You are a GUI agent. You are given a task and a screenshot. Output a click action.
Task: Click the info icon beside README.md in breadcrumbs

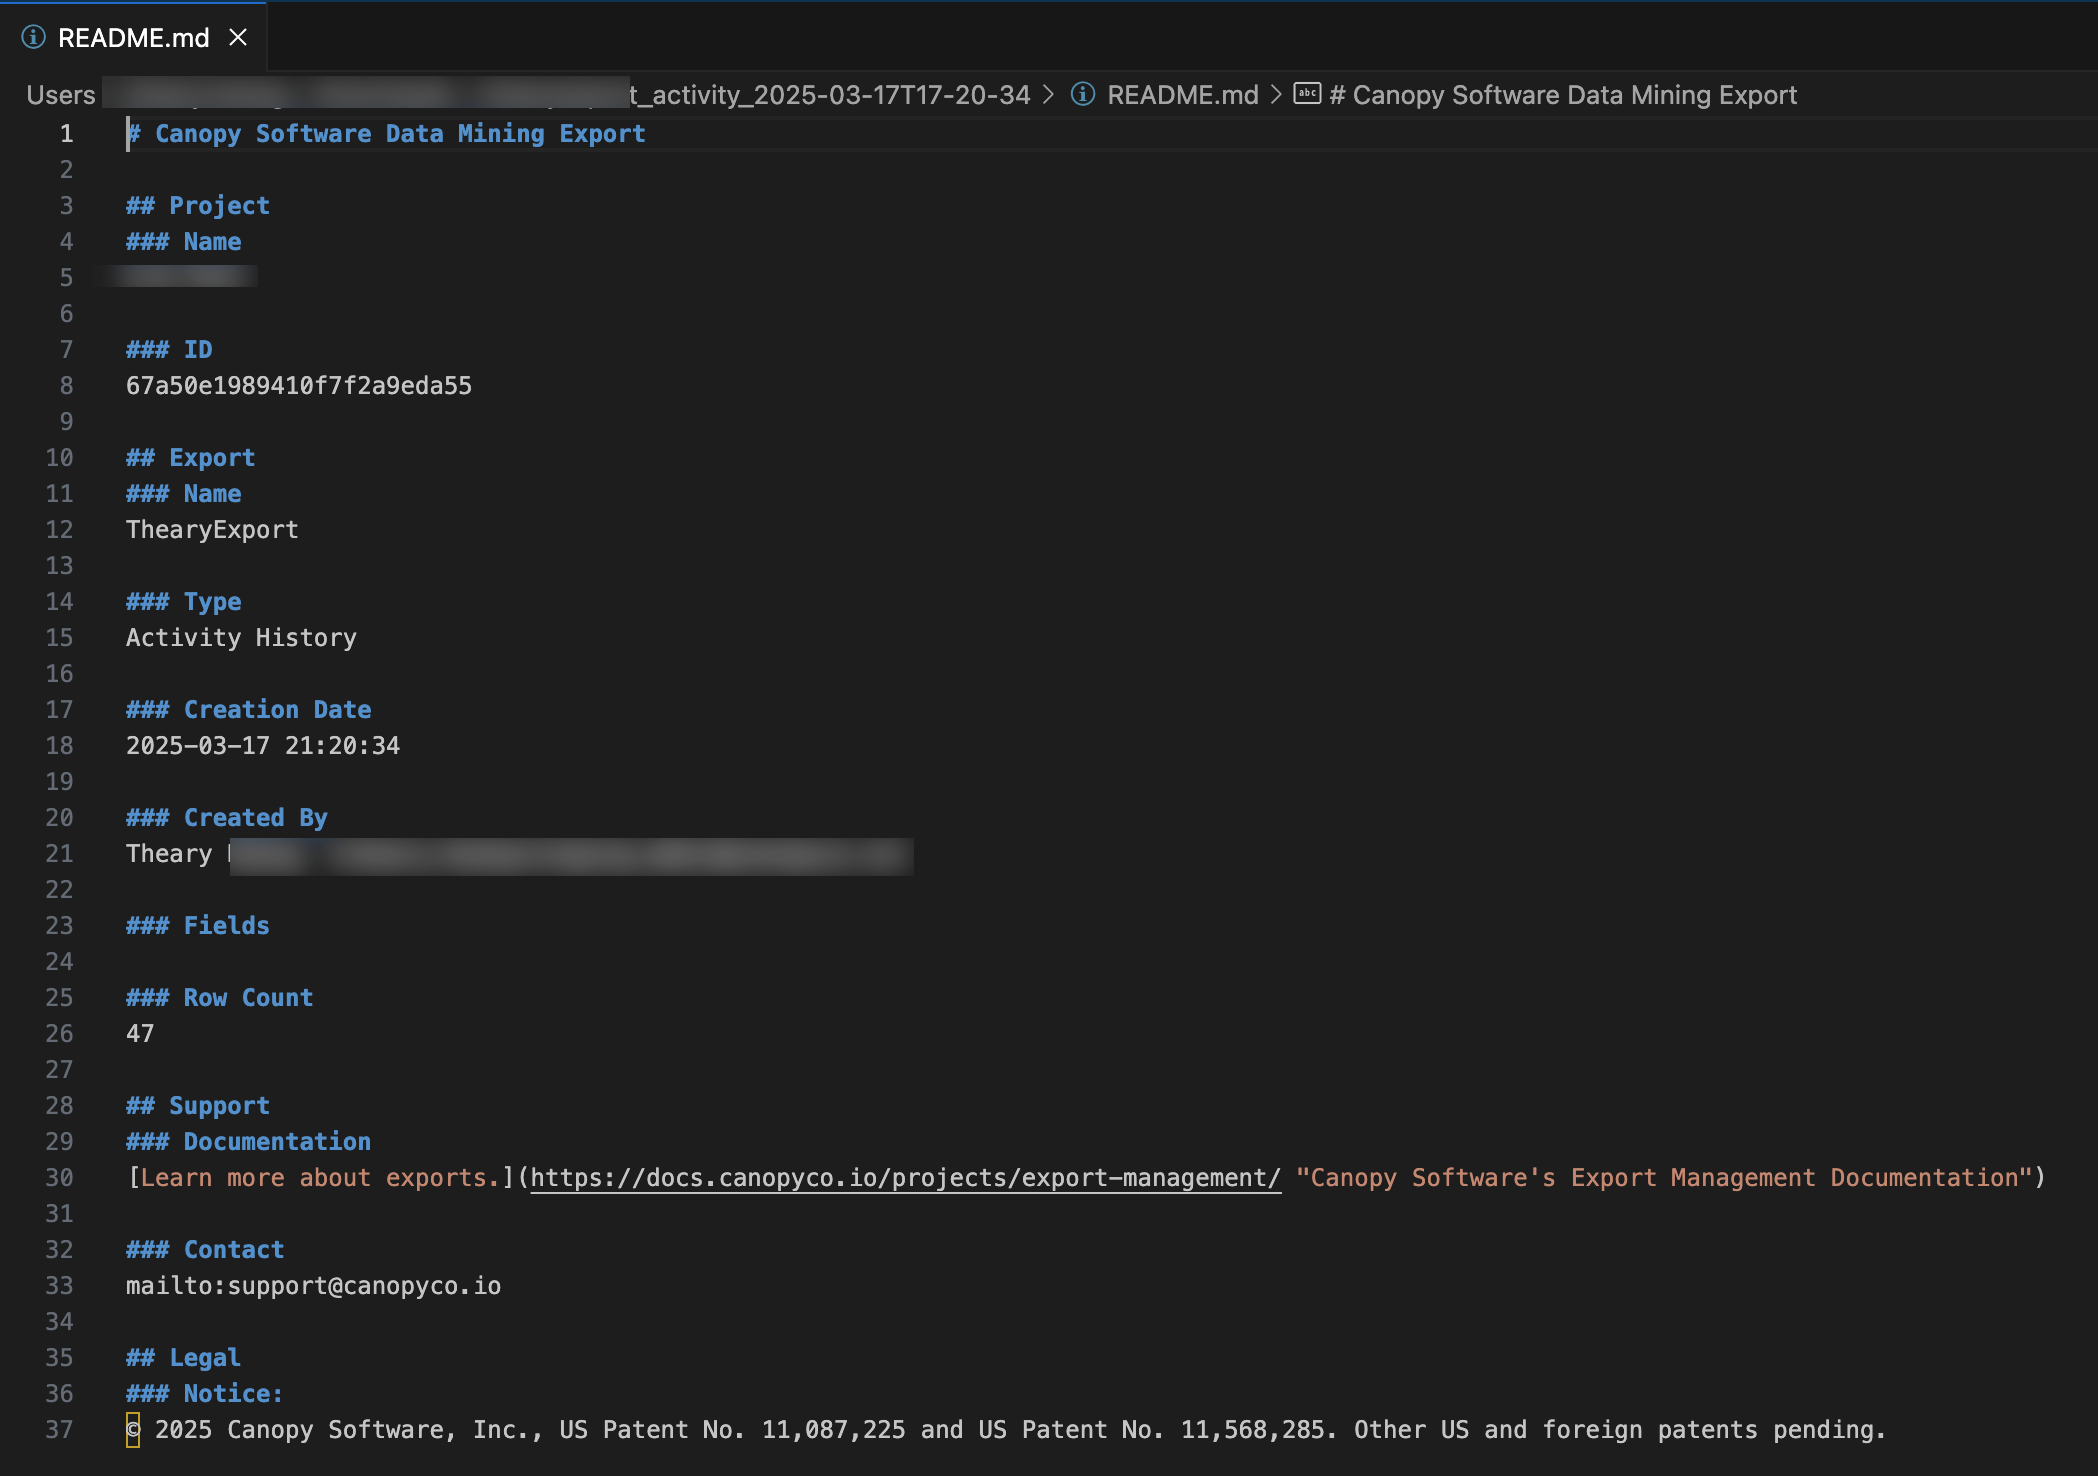coord(1081,94)
